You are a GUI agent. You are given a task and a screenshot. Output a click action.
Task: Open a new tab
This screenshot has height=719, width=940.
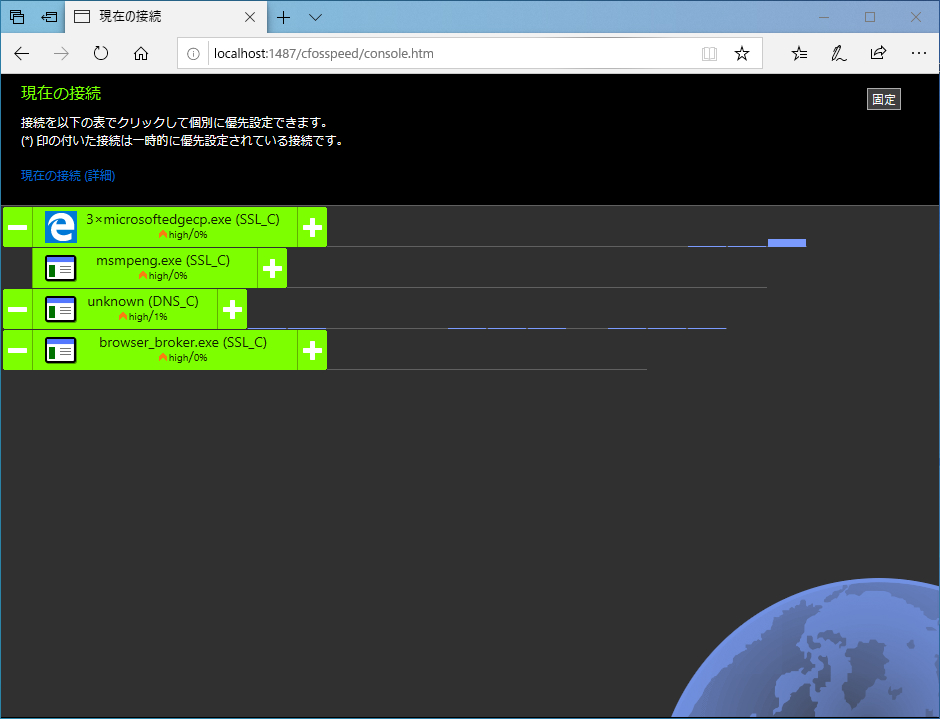[284, 17]
